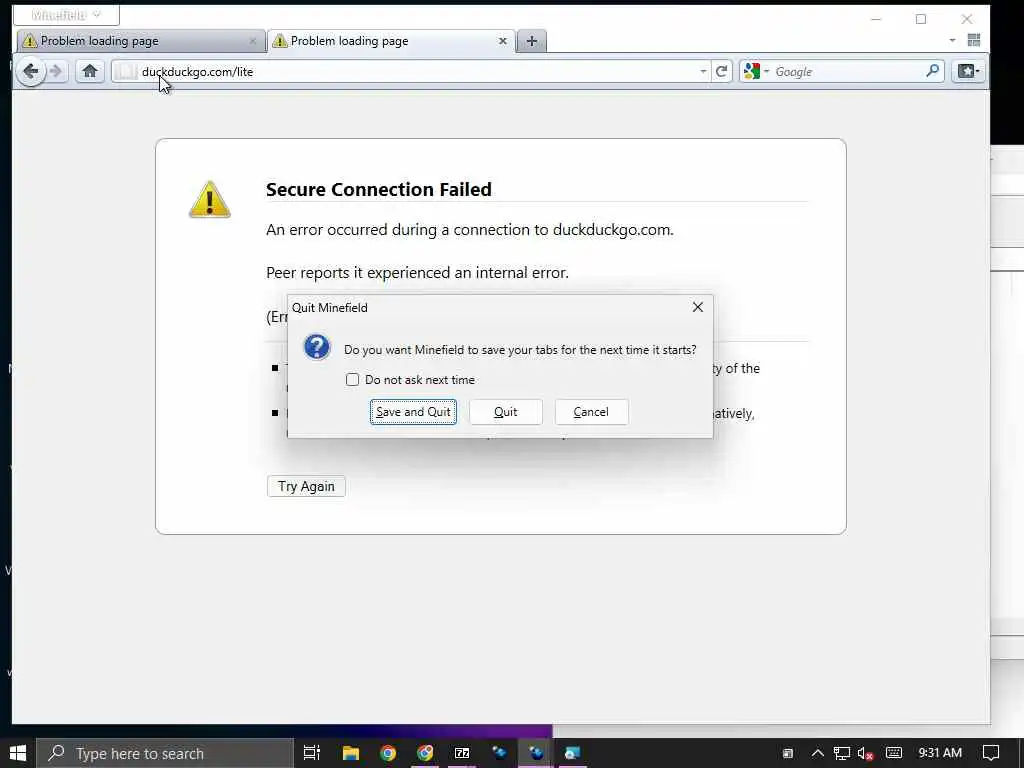The width and height of the screenshot is (1024, 768).
Task: Go to the home page icon
Action: (89, 71)
